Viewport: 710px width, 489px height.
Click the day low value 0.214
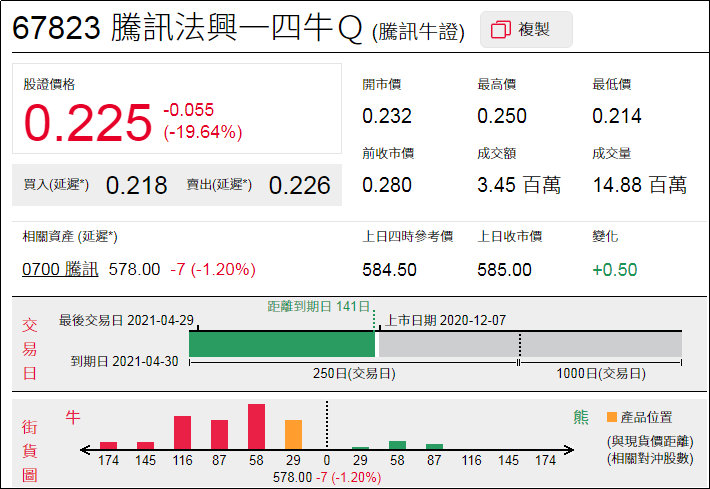617,116
